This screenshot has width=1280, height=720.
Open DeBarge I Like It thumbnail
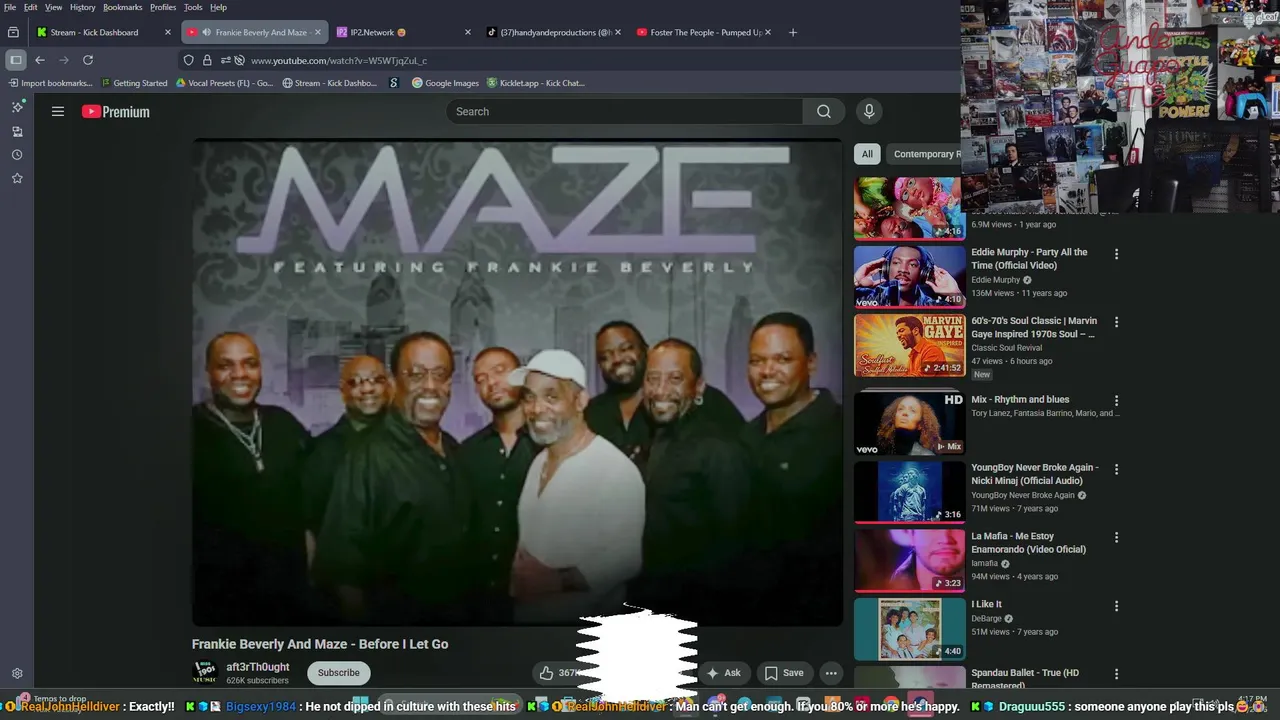pyautogui.click(x=909, y=629)
